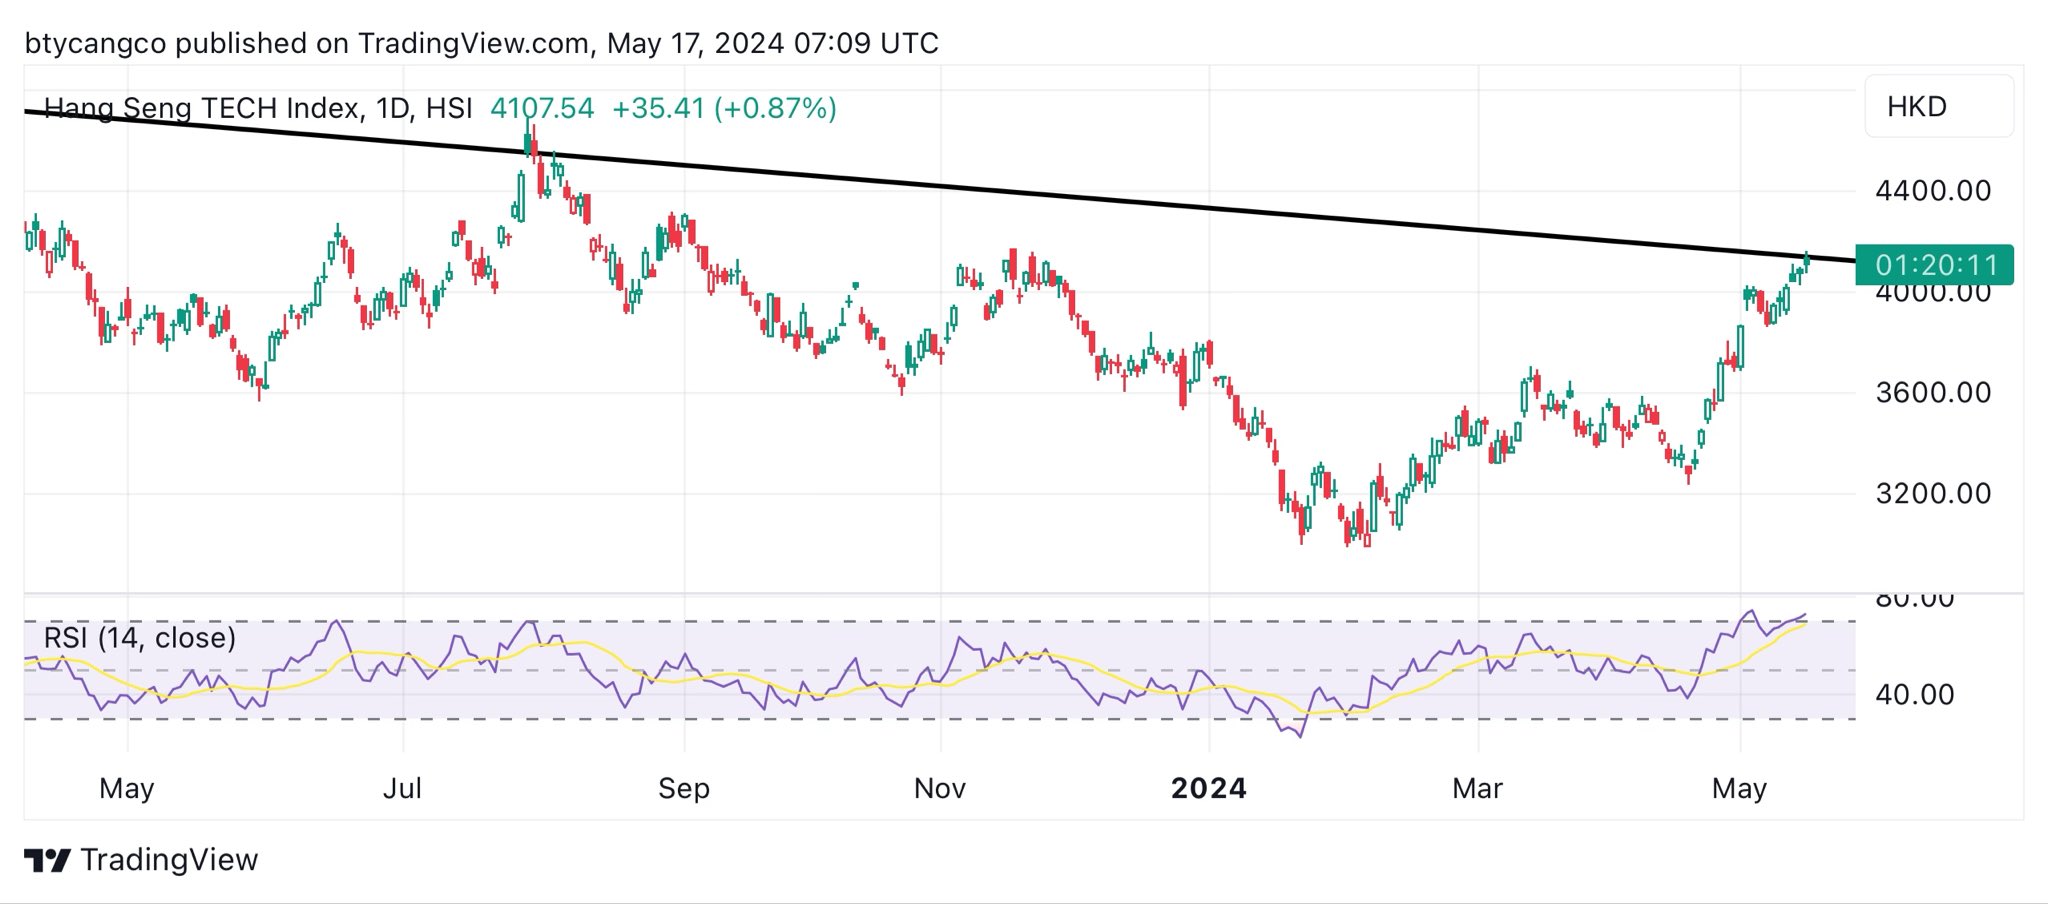Click the Nov time axis label
Screen dimensions: 2048x904
point(940,788)
